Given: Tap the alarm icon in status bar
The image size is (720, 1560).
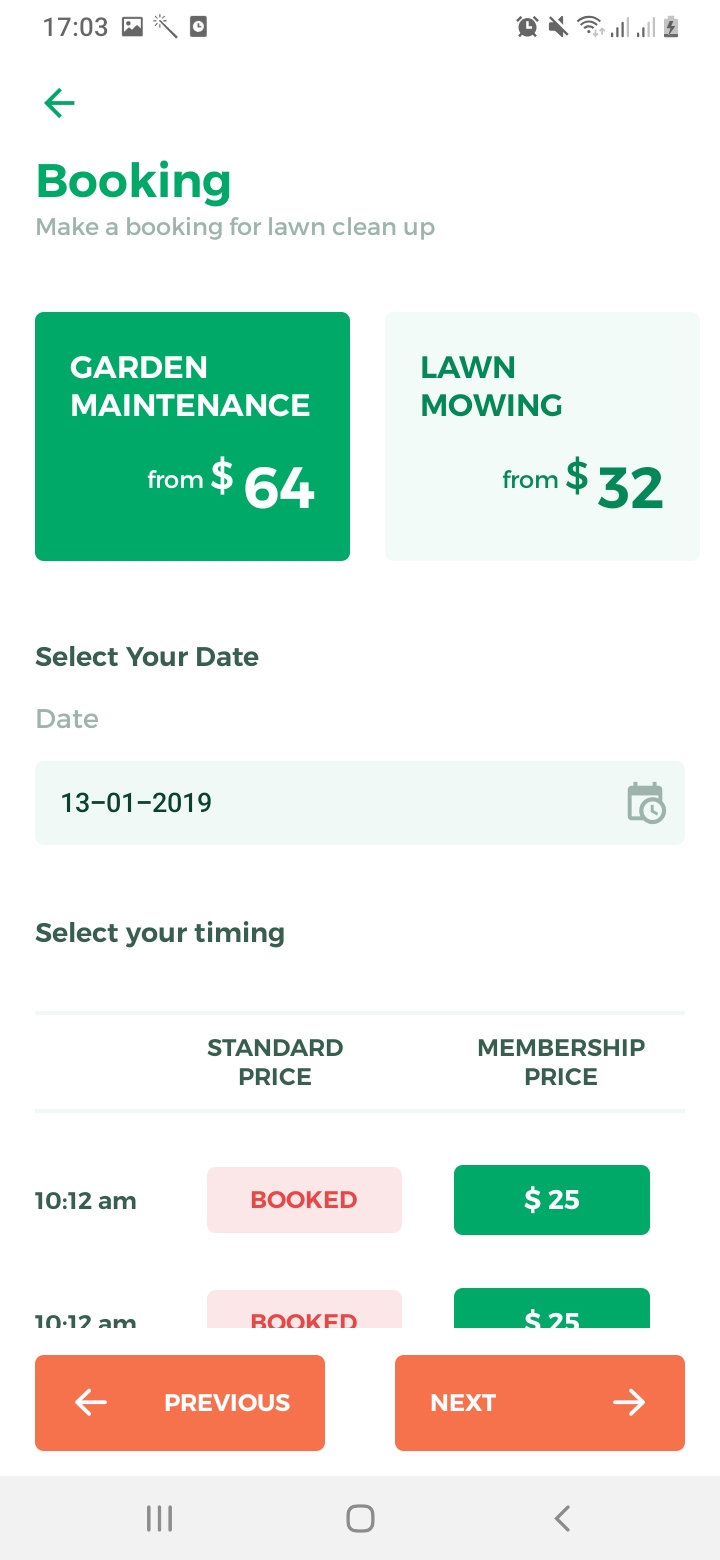Looking at the screenshot, I should [x=527, y=27].
